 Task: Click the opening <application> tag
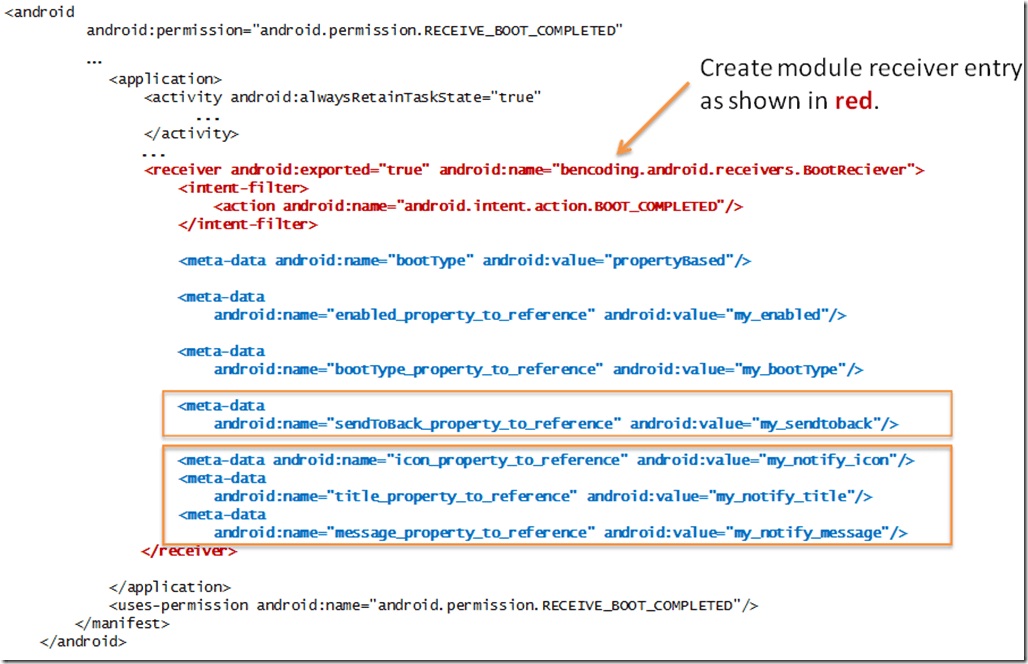click(165, 79)
